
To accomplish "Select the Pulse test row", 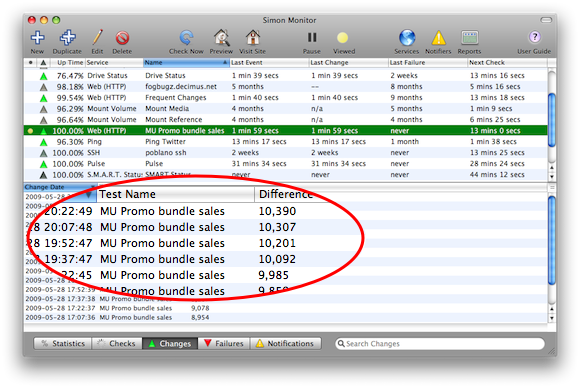I will [x=285, y=164].
